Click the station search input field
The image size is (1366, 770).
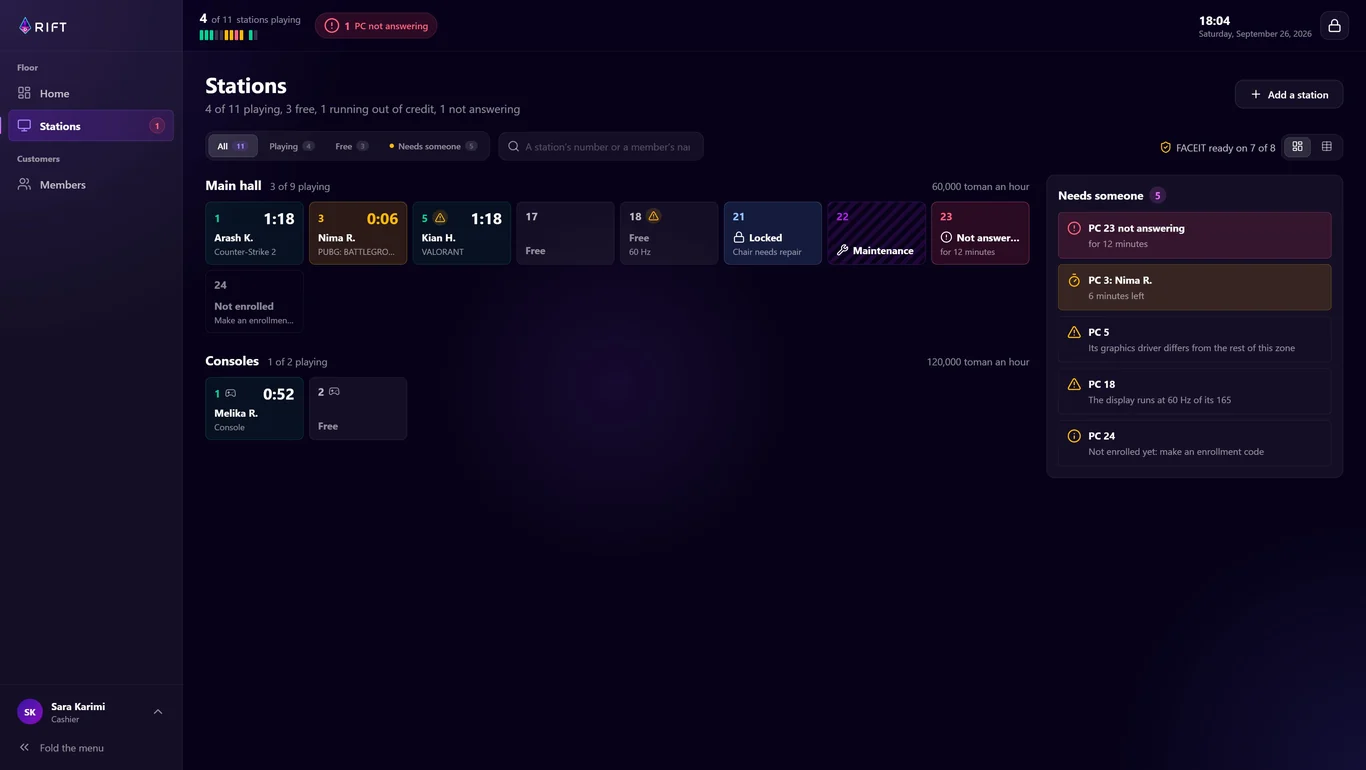click(601, 146)
